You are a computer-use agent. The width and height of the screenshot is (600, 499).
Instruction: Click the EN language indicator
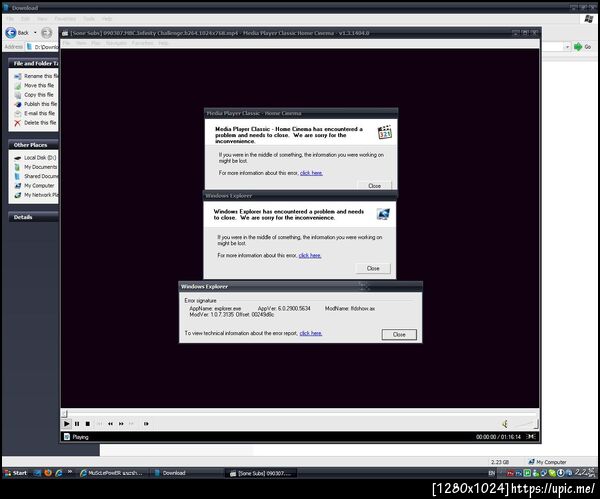492,473
